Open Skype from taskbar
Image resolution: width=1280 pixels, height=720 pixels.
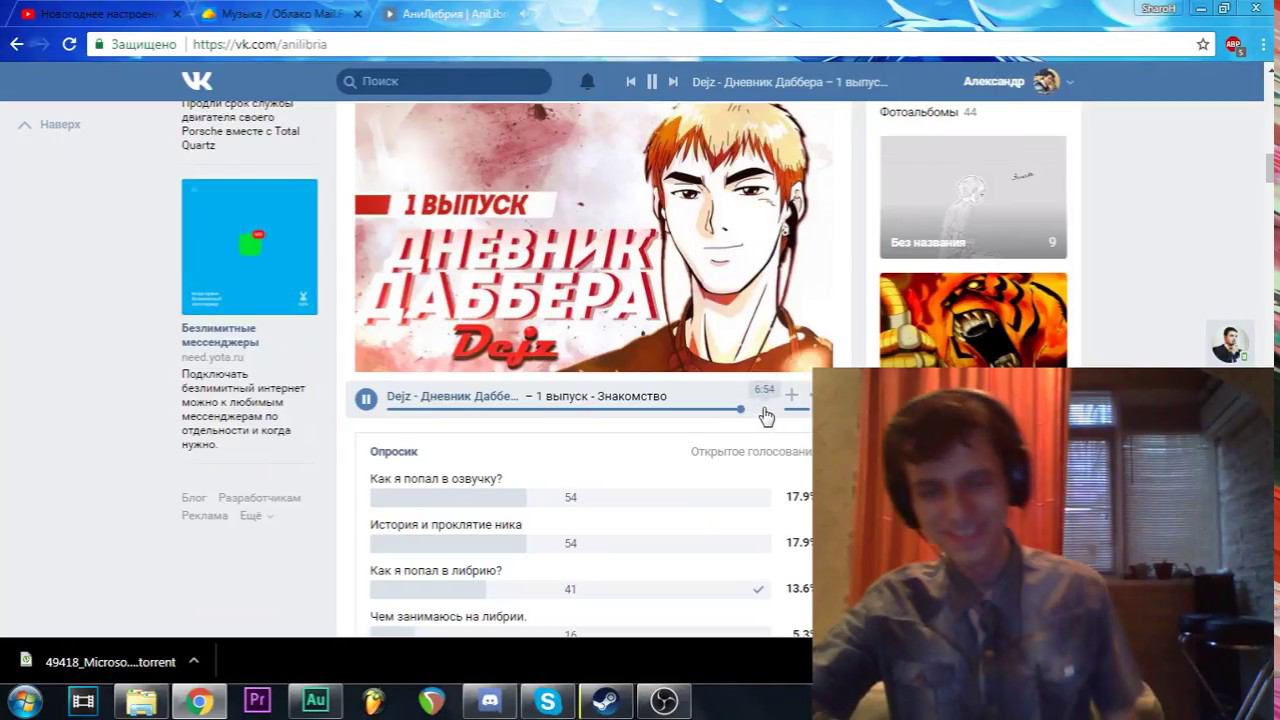(547, 702)
